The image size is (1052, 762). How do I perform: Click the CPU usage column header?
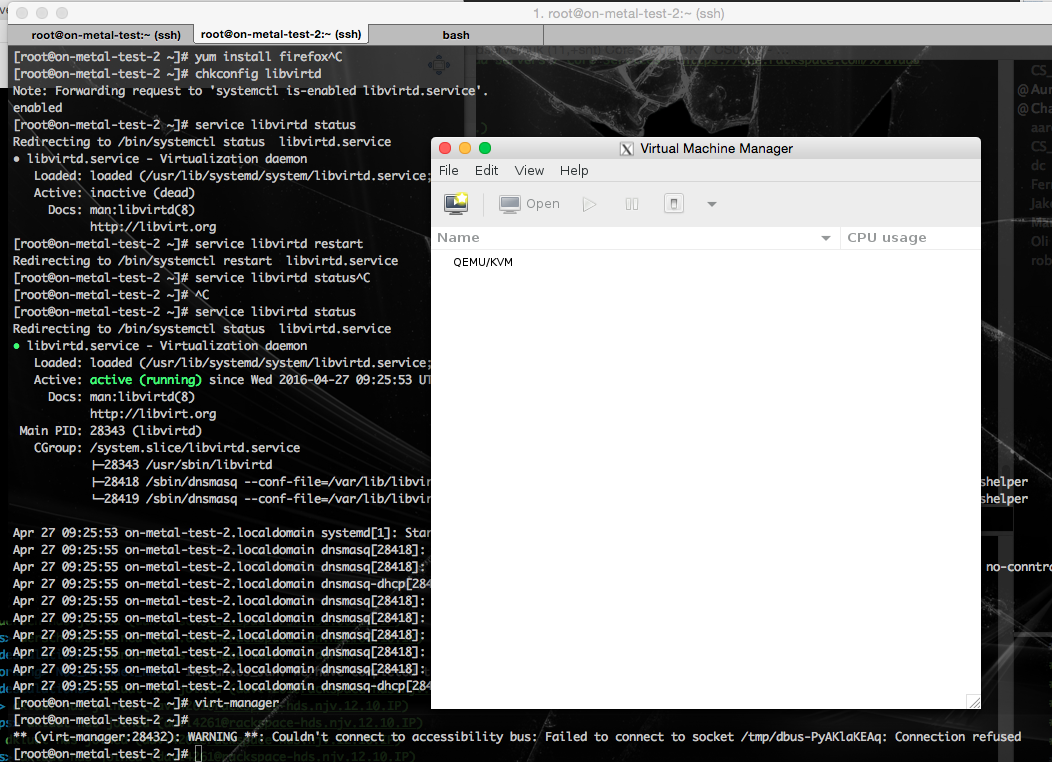click(x=909, y=237)
